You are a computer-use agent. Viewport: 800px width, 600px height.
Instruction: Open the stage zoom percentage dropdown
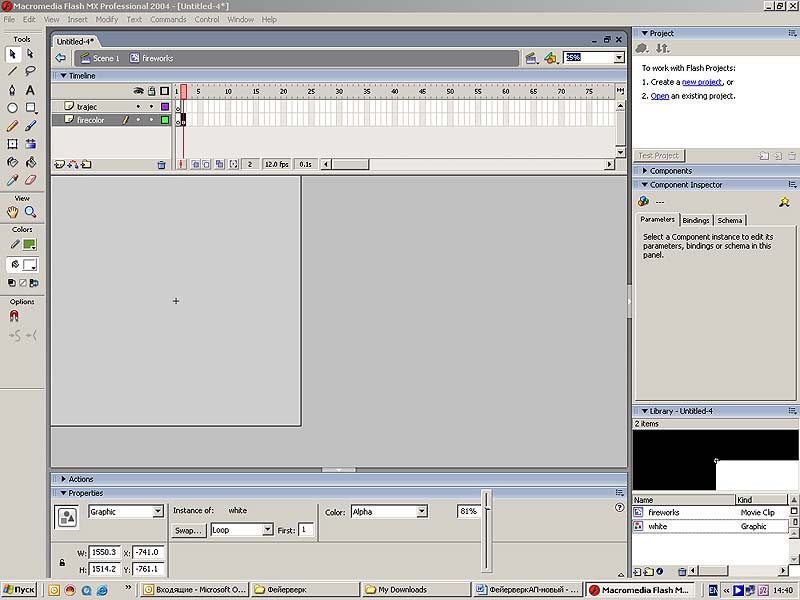(619, 58)
